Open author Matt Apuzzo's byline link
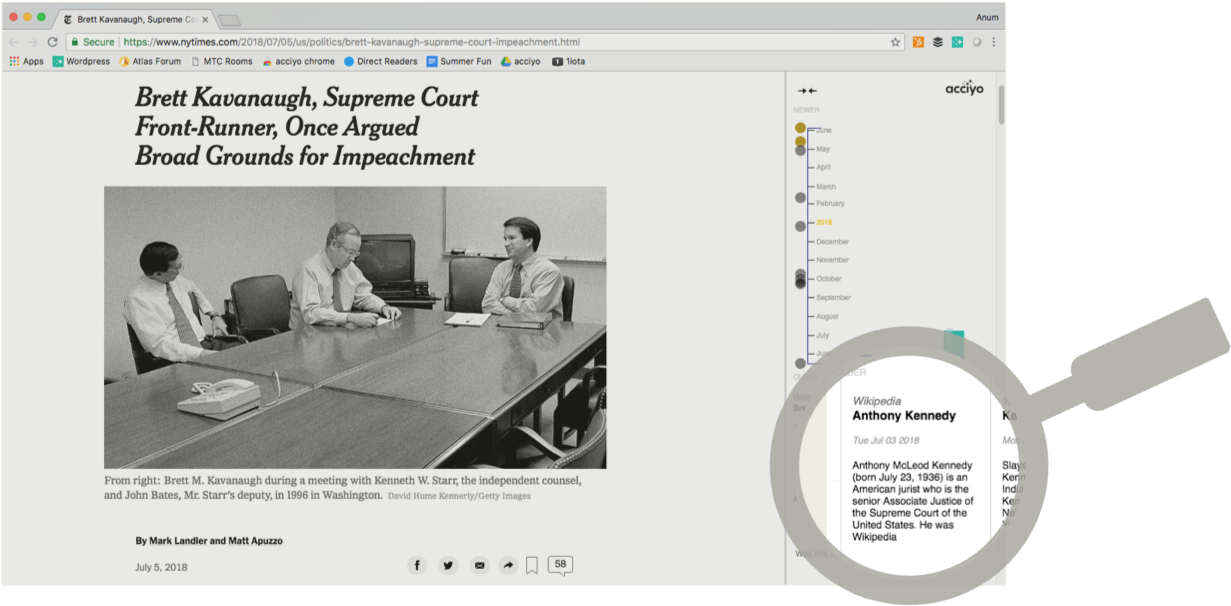Viewport: 1231px width, 606px height. [x=254, y=541]
